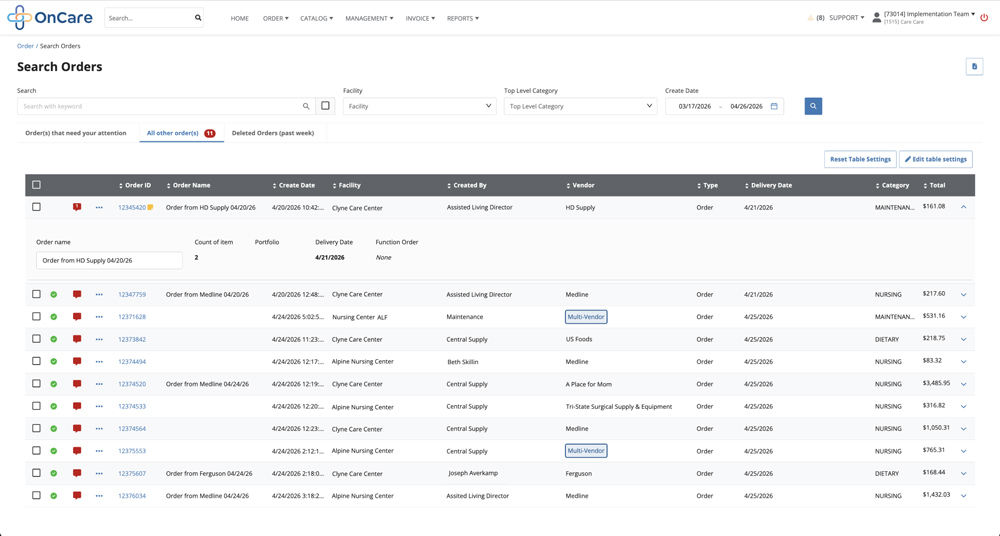Toggle the select-all header checkbox
Screen dimensions: 1000x536
36,185
